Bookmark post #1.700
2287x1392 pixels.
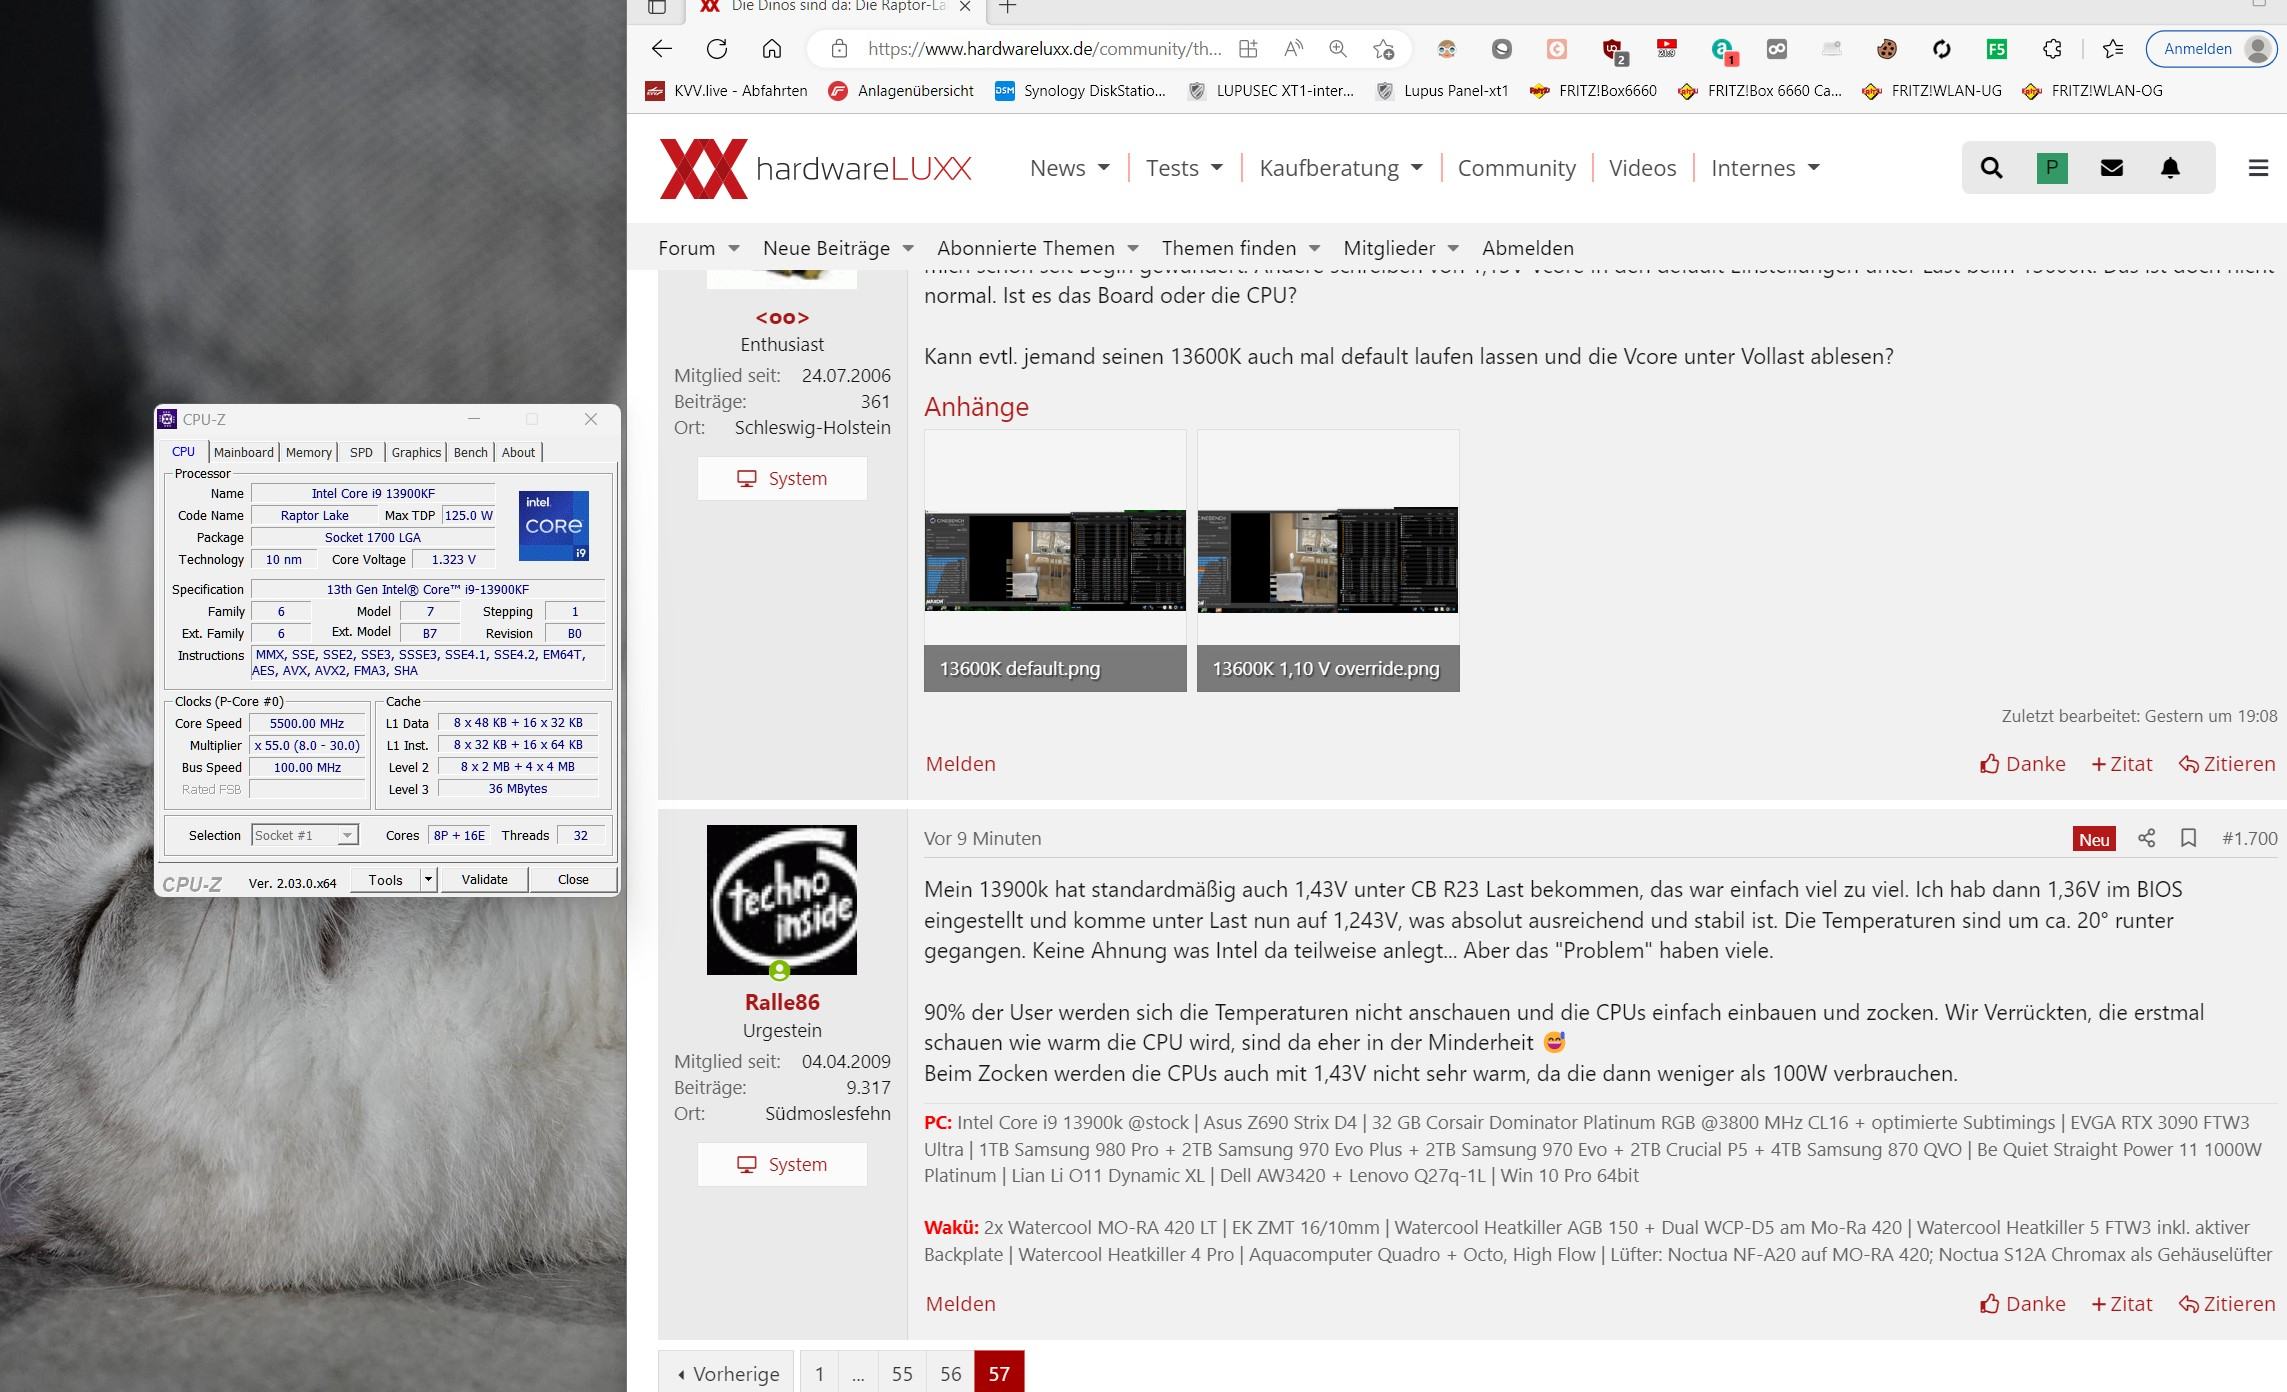(2188, 838)
